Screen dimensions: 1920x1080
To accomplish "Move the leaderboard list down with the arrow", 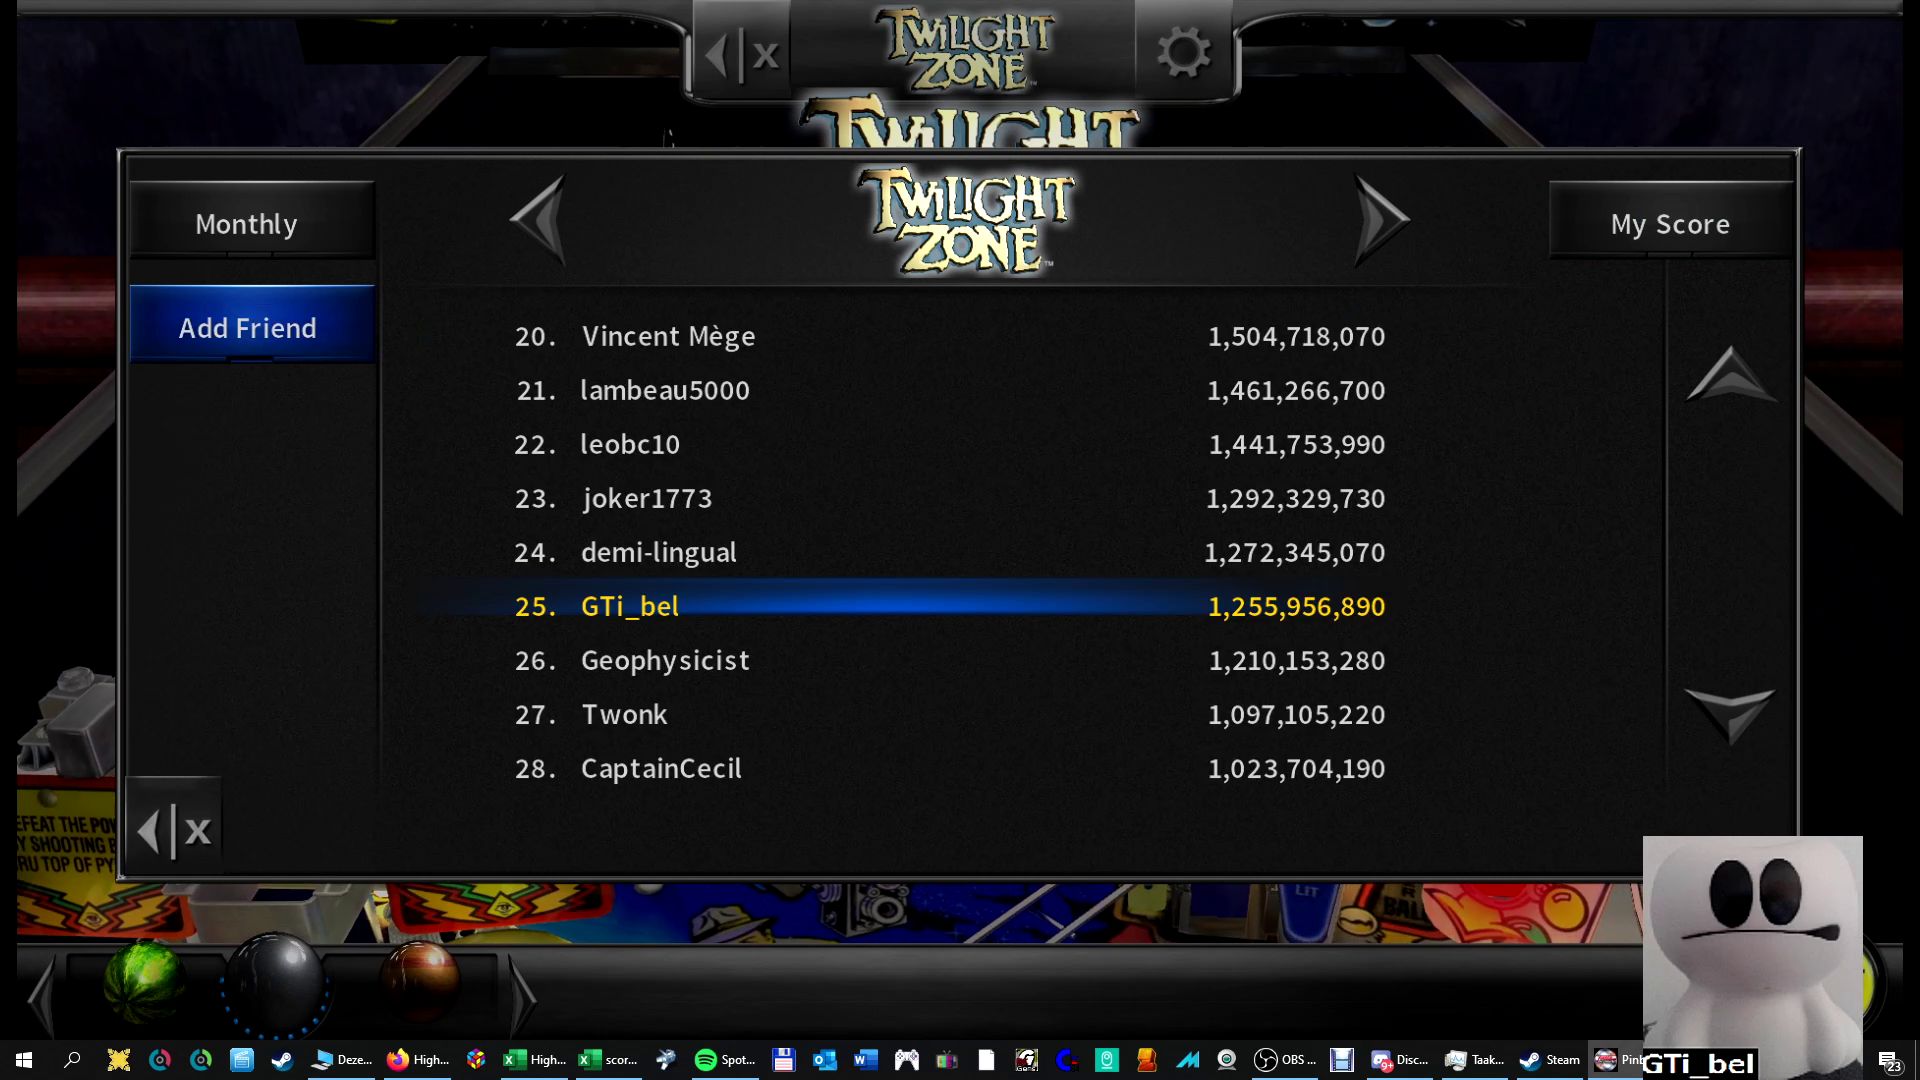I will coord(1730,714).
